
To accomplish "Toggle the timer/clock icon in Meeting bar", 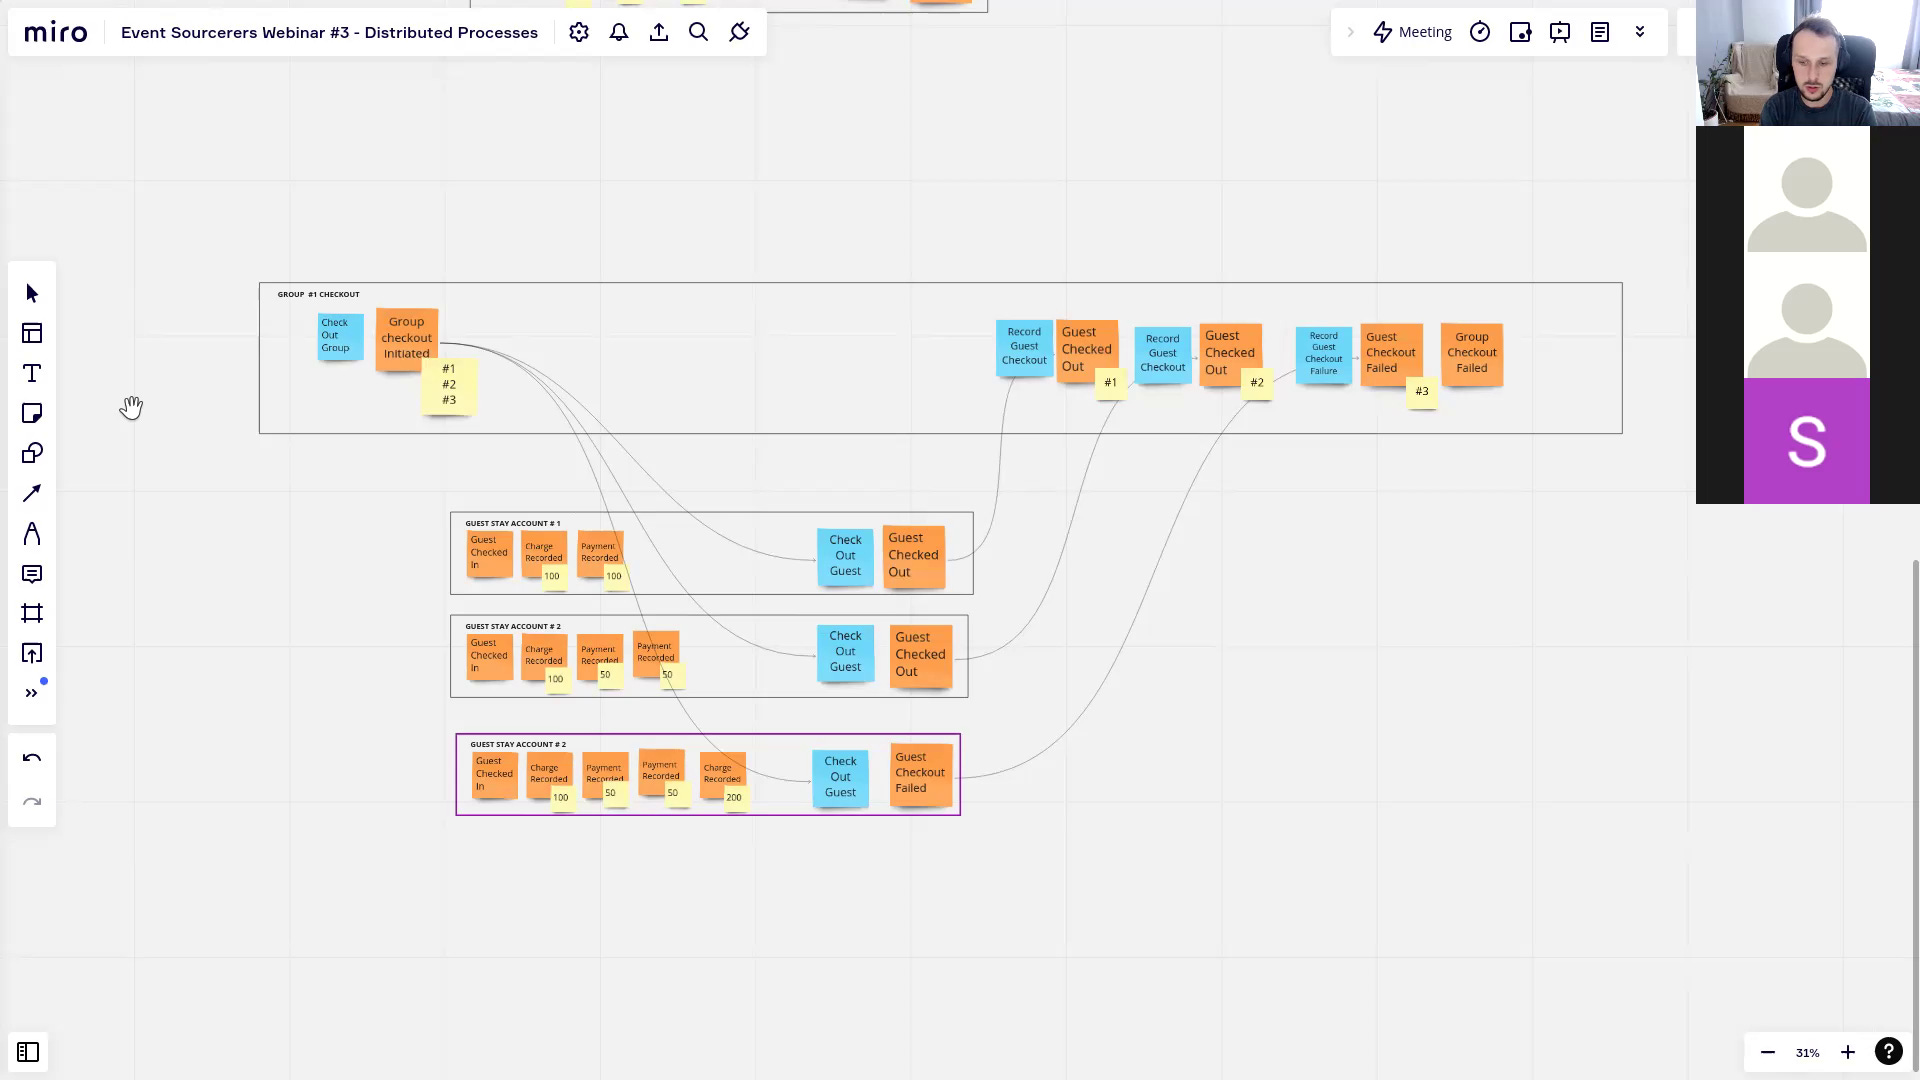I will tap(1480, 32).
